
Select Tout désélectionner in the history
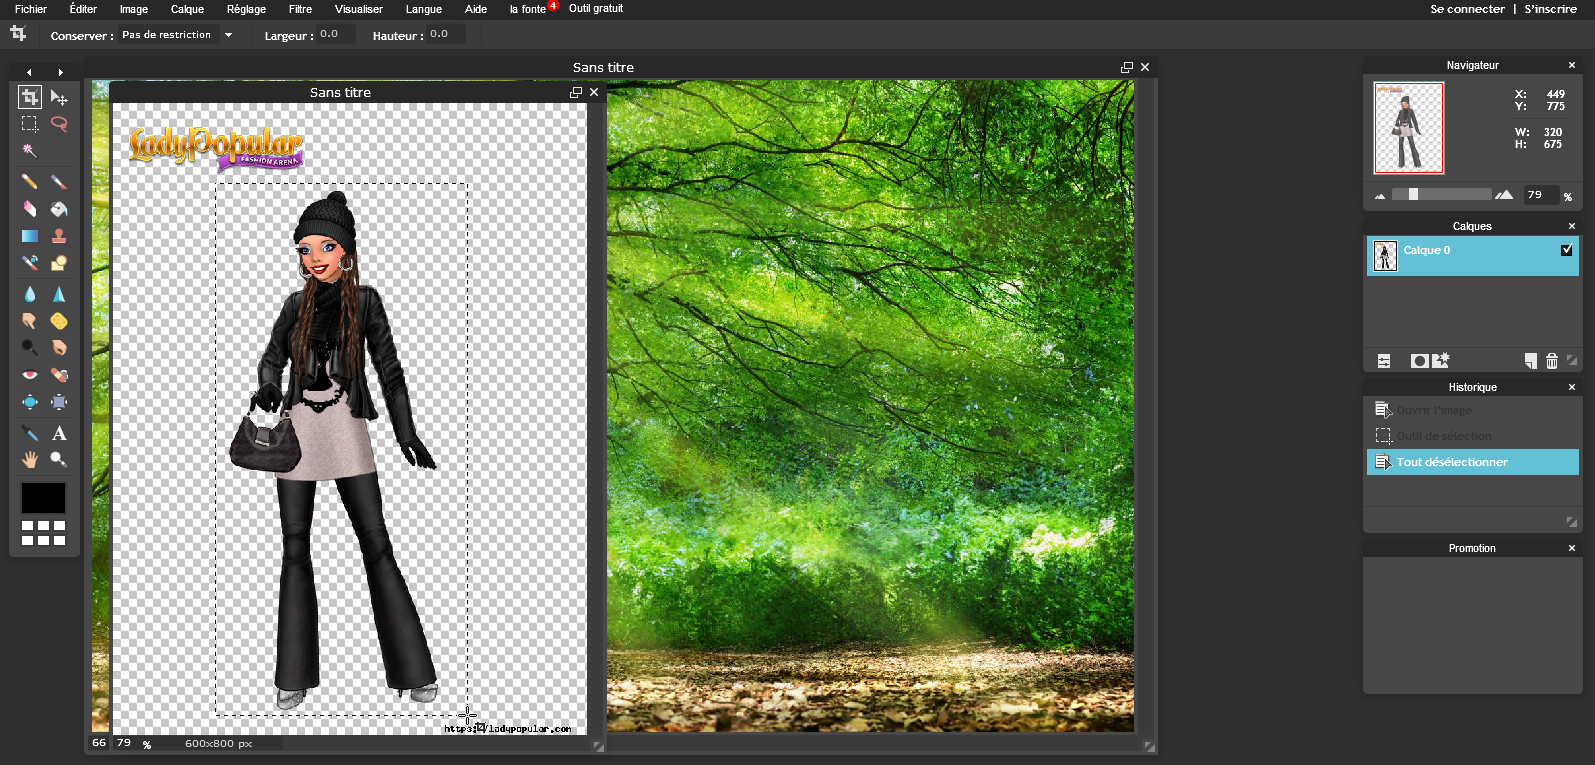[1473, 462]
